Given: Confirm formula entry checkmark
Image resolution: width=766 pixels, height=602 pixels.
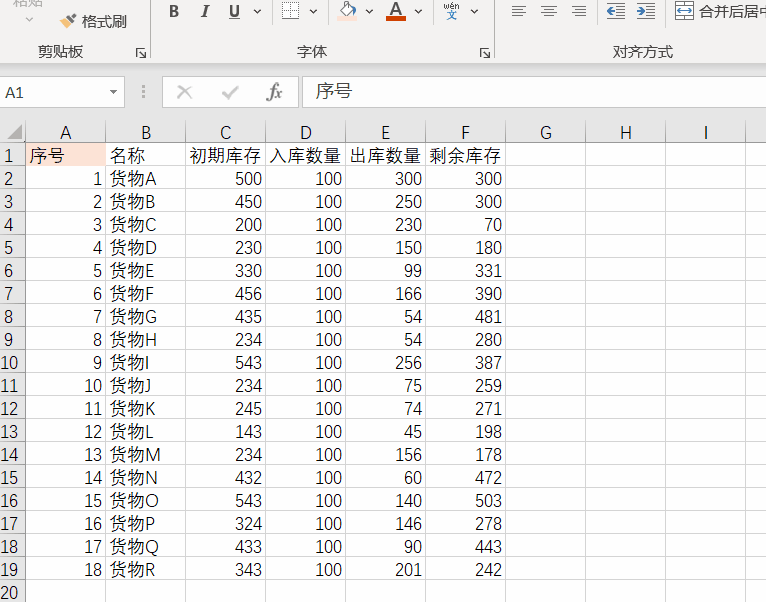Looking at the screenshot, I should click(230, 92).
